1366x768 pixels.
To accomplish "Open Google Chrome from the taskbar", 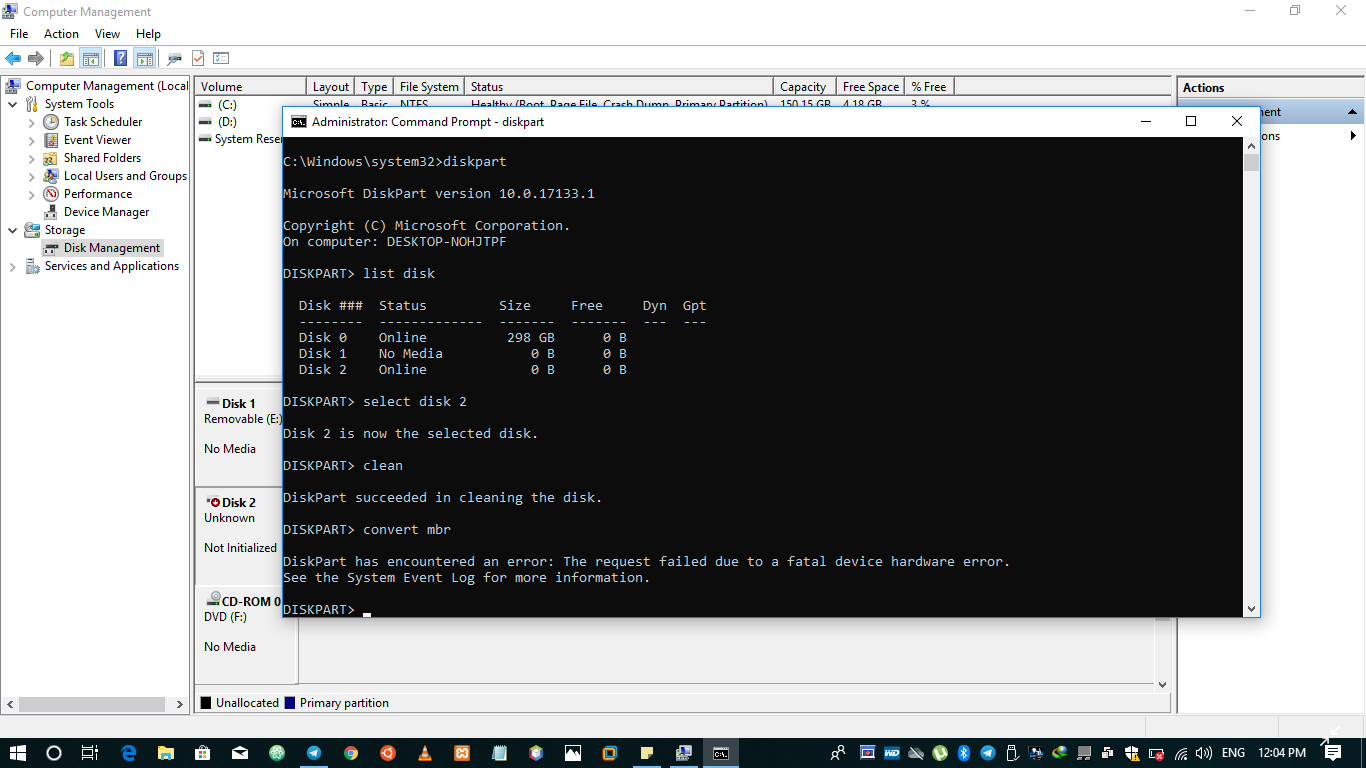I will [351, 753].
